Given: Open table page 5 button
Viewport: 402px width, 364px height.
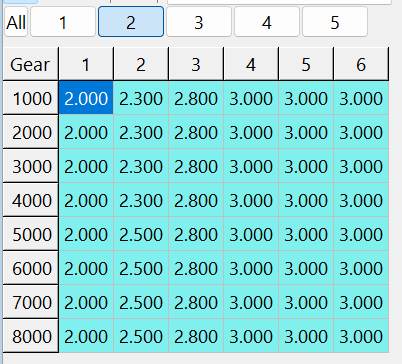Looking at the screenshot, I should tap(335, 23).
